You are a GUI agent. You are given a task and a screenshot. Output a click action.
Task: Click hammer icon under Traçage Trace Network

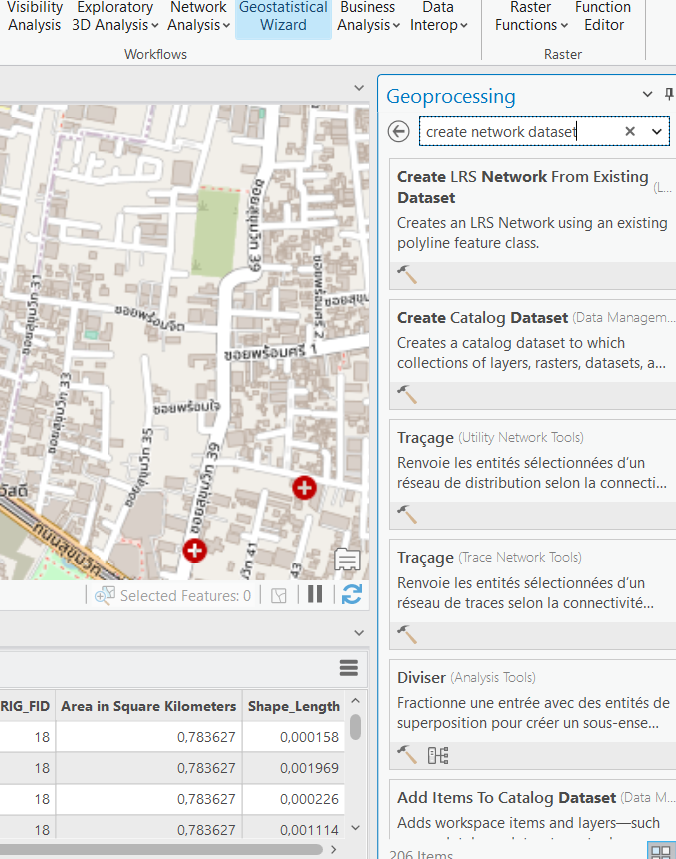click(x=406, y=634)
